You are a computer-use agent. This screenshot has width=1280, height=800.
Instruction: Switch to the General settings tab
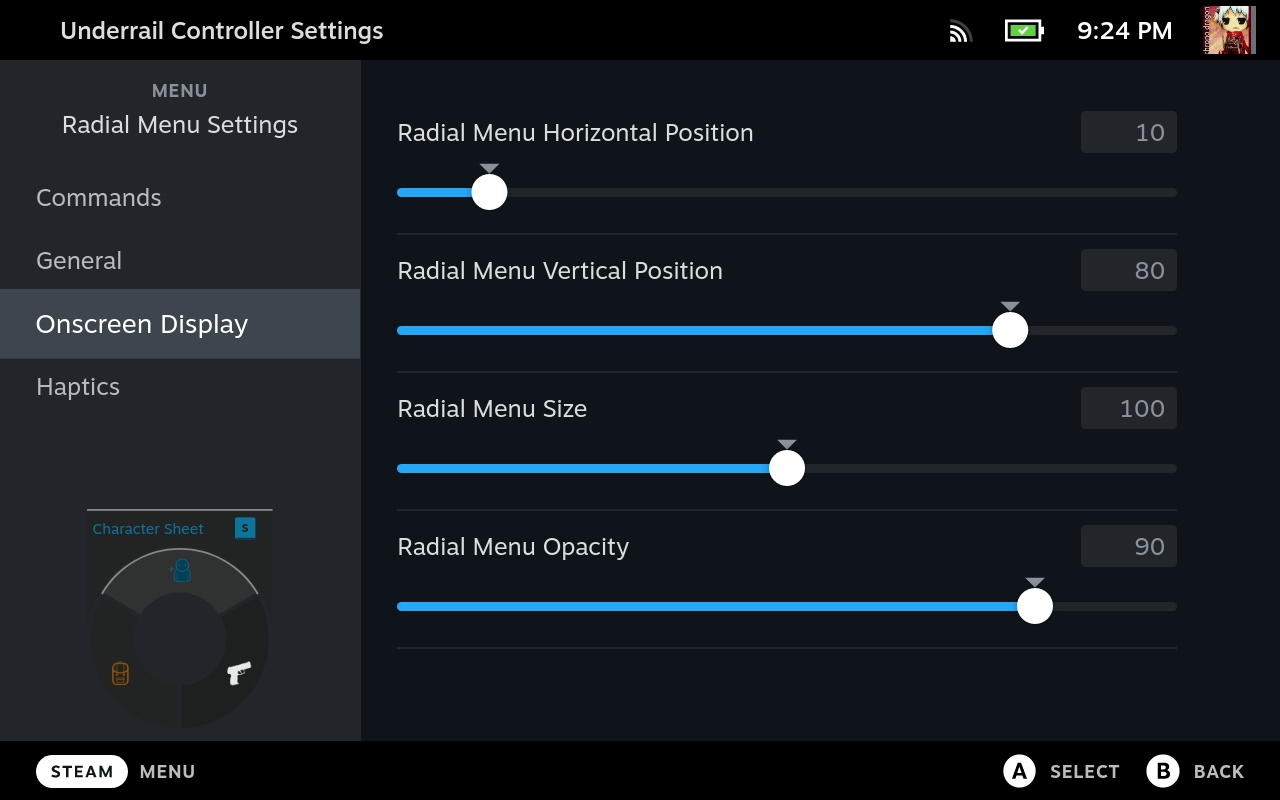(x=79, y=261)
